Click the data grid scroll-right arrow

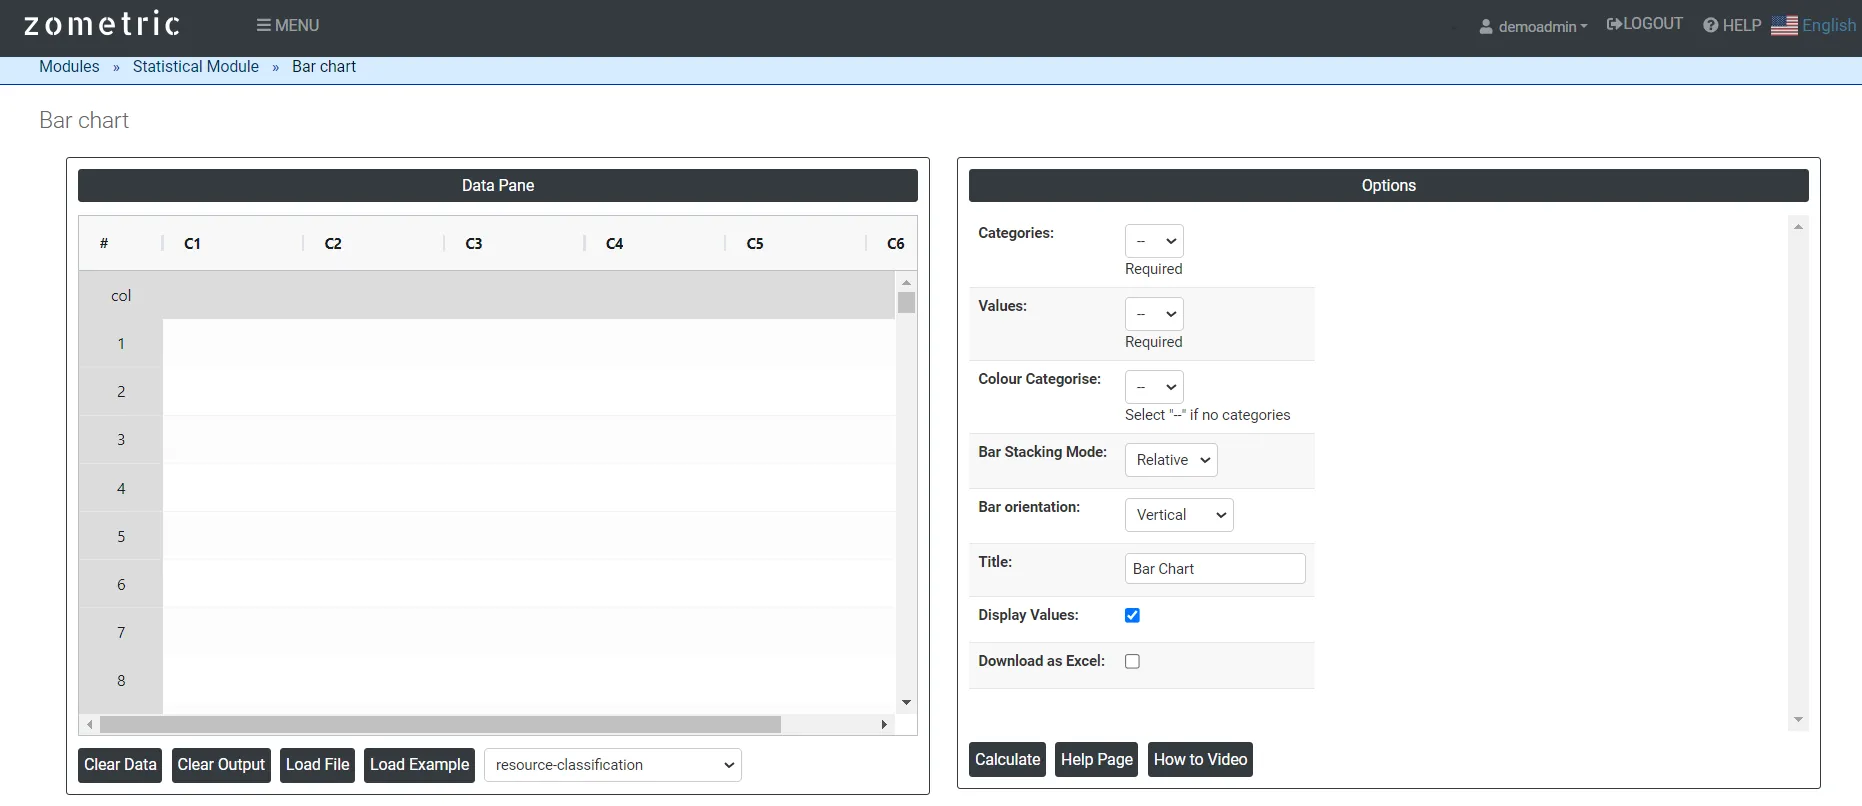point(884,724)
